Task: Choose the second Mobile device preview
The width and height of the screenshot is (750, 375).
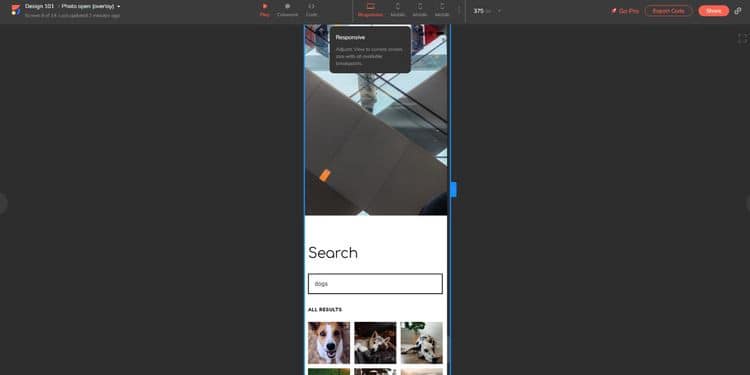Action: click(x=420, y=10)
